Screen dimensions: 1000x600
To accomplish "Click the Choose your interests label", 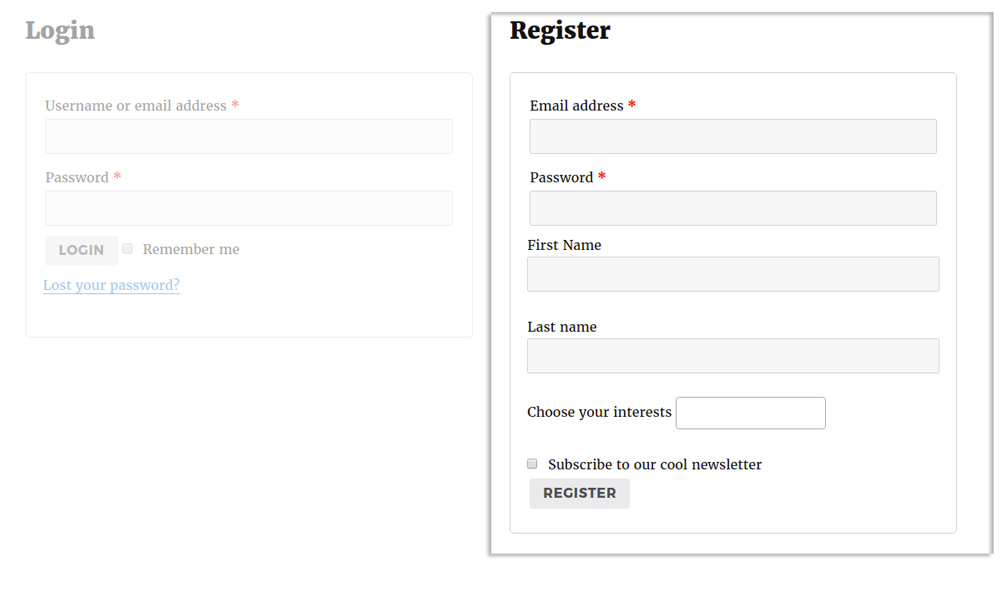I will pos(599,412).
